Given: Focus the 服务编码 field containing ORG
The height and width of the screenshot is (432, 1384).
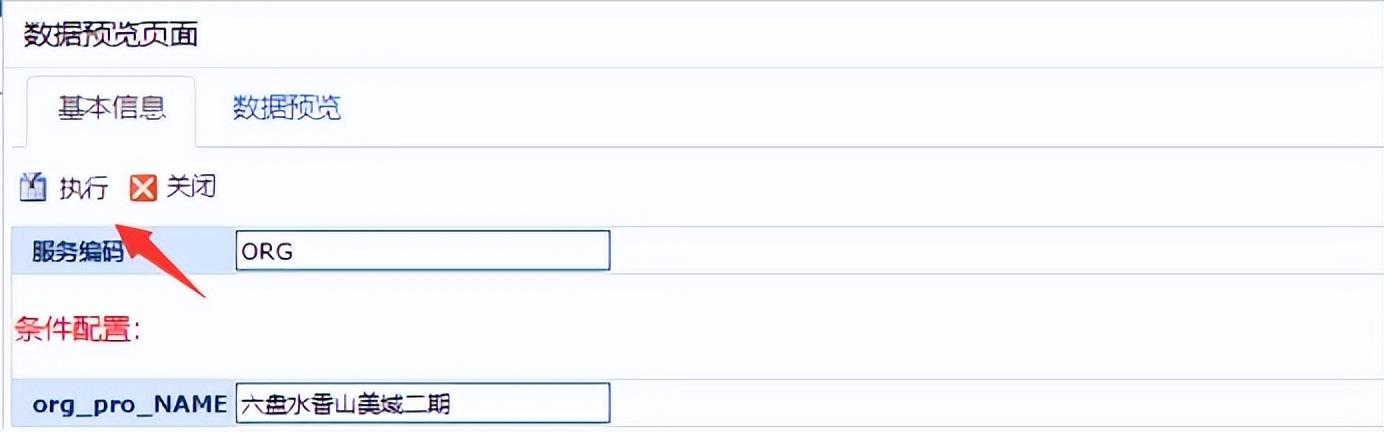Looking at the screenshot, I should pos(423,251).
